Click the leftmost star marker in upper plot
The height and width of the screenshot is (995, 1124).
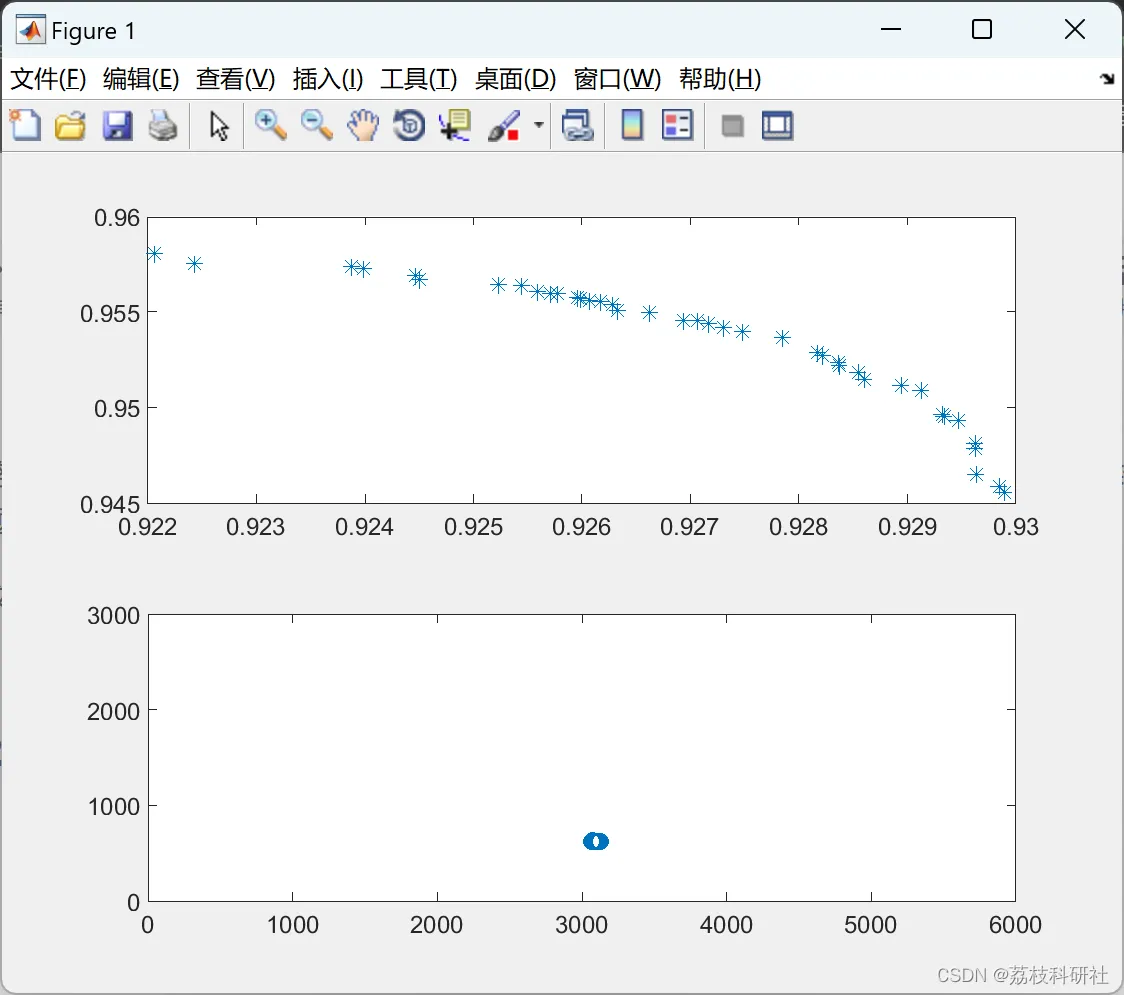[x=154, y=254]
